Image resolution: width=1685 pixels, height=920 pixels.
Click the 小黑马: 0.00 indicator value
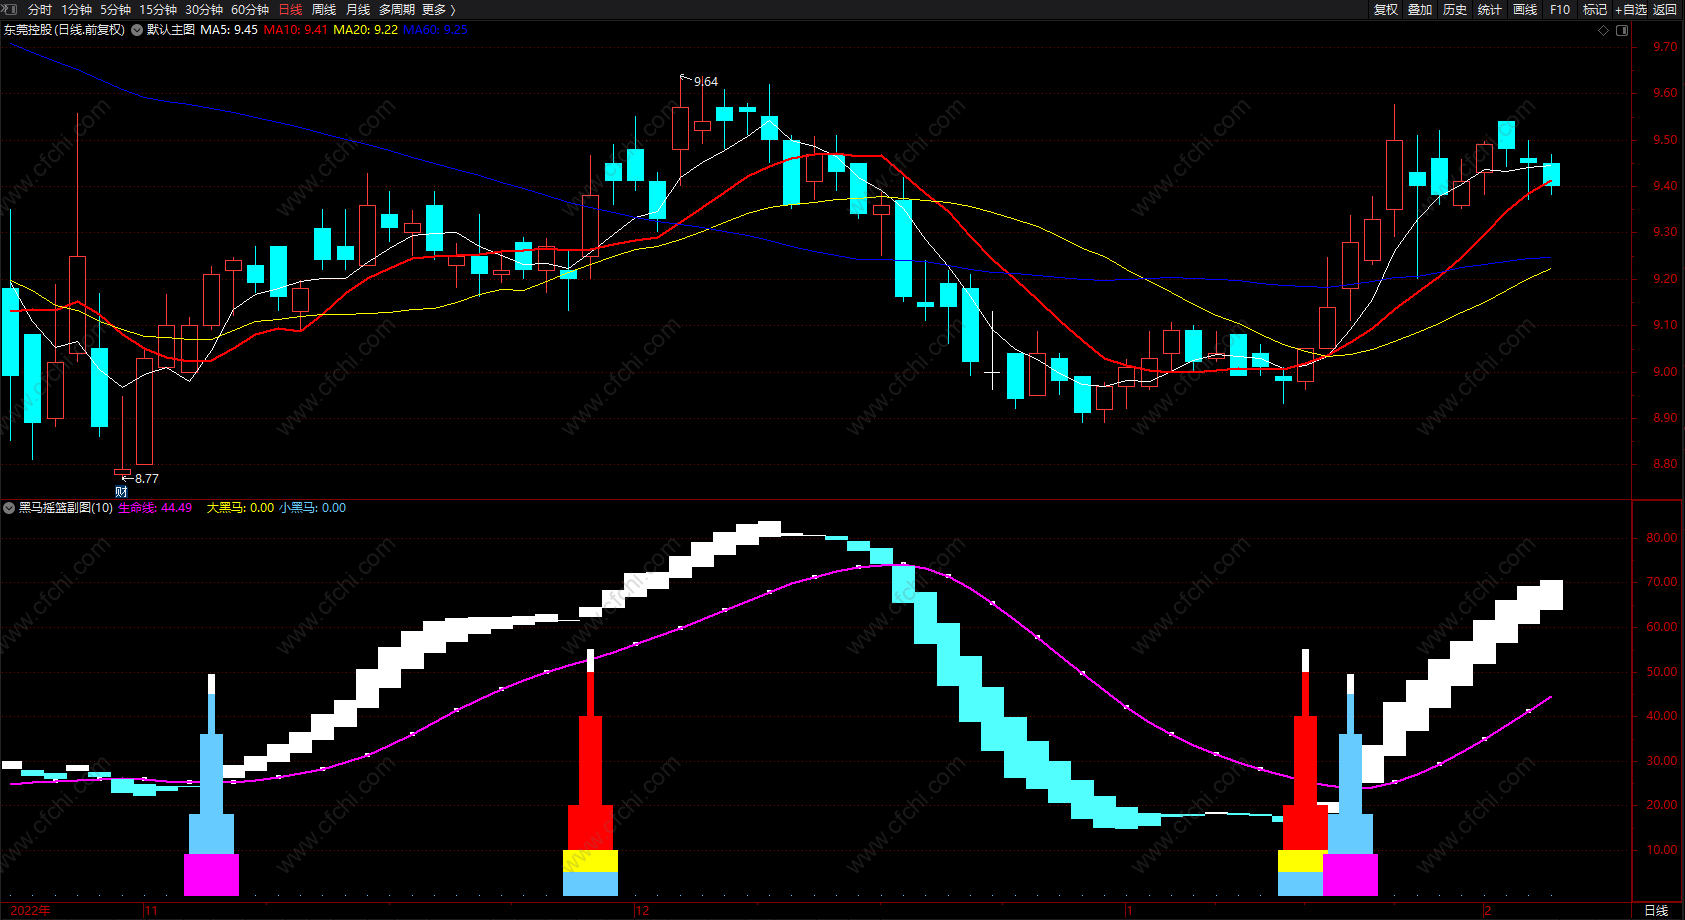tap(313, 508)
